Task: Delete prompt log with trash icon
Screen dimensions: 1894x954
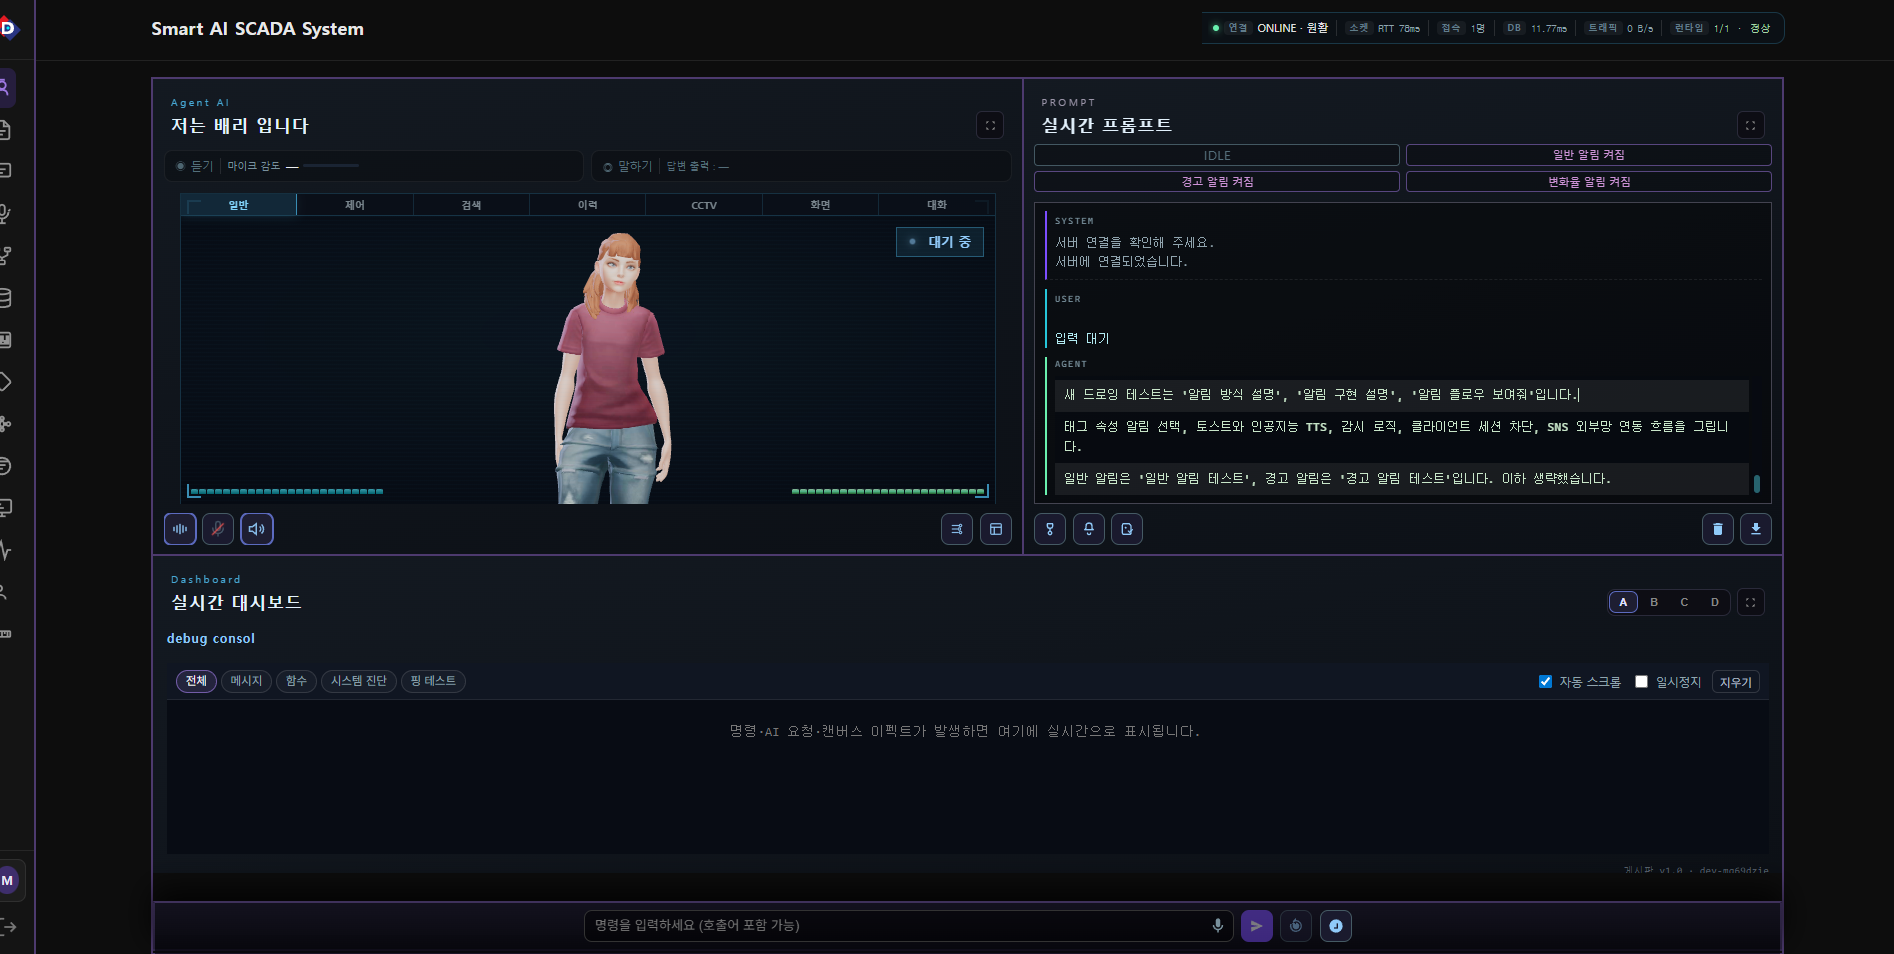Action: pos(1718,529)
